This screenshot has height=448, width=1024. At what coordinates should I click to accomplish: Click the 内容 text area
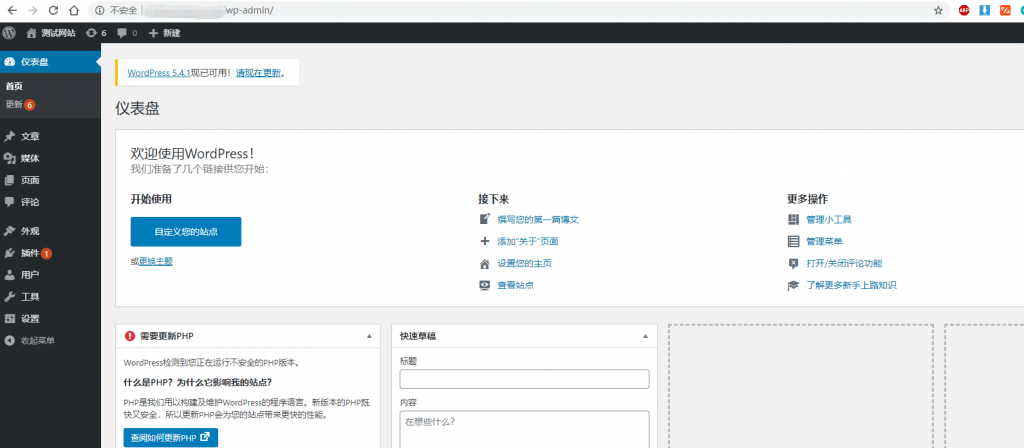tap(524, 429)
